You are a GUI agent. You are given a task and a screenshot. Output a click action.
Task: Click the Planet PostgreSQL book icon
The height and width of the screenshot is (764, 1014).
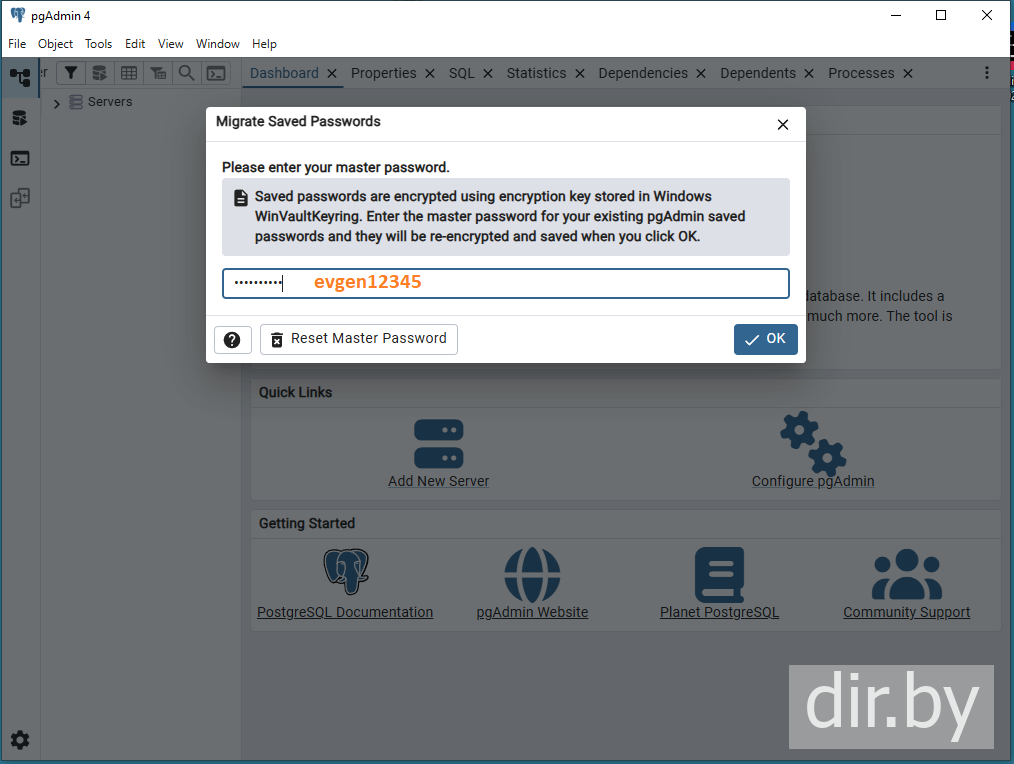pyautogui.click(x=719, y=574)
